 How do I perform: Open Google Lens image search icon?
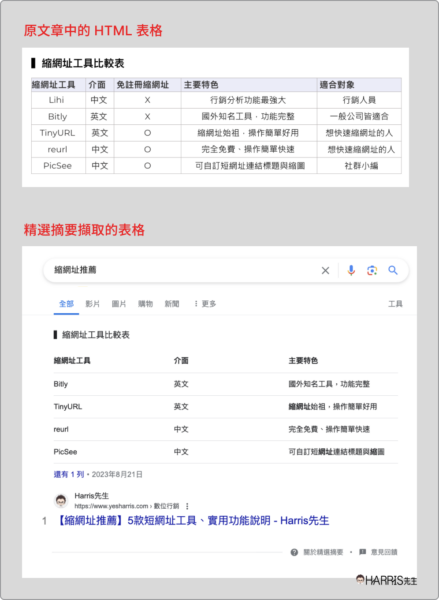click(372, 271)
